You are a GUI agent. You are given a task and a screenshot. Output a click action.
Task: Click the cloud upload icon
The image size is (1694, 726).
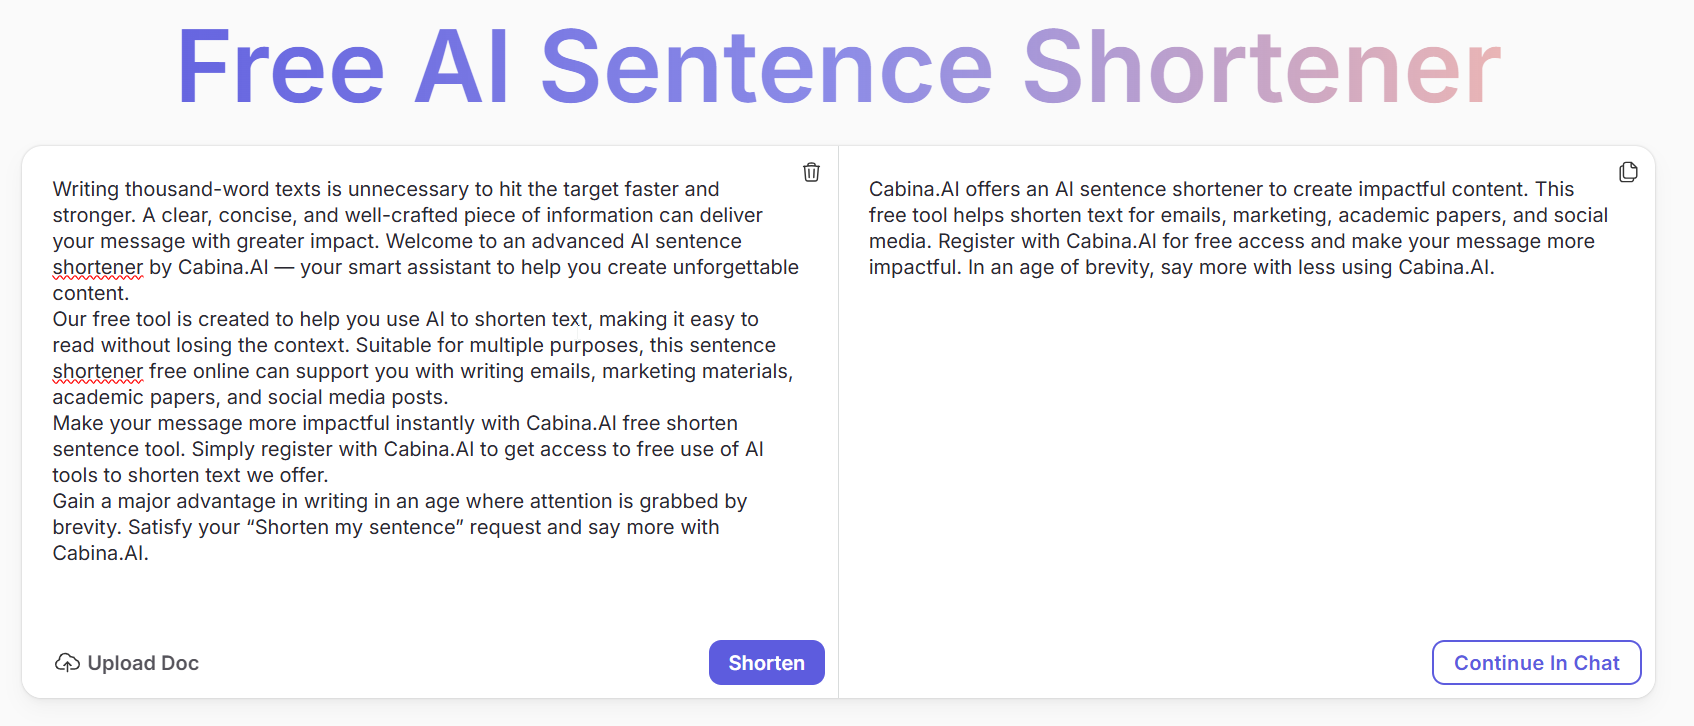tap(67, 663)
